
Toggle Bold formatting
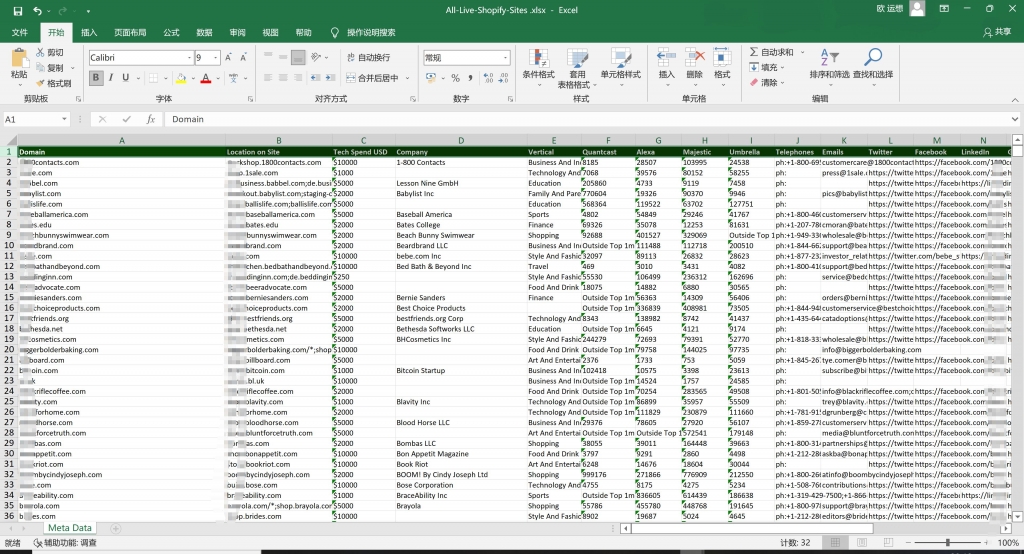(96, 78)
